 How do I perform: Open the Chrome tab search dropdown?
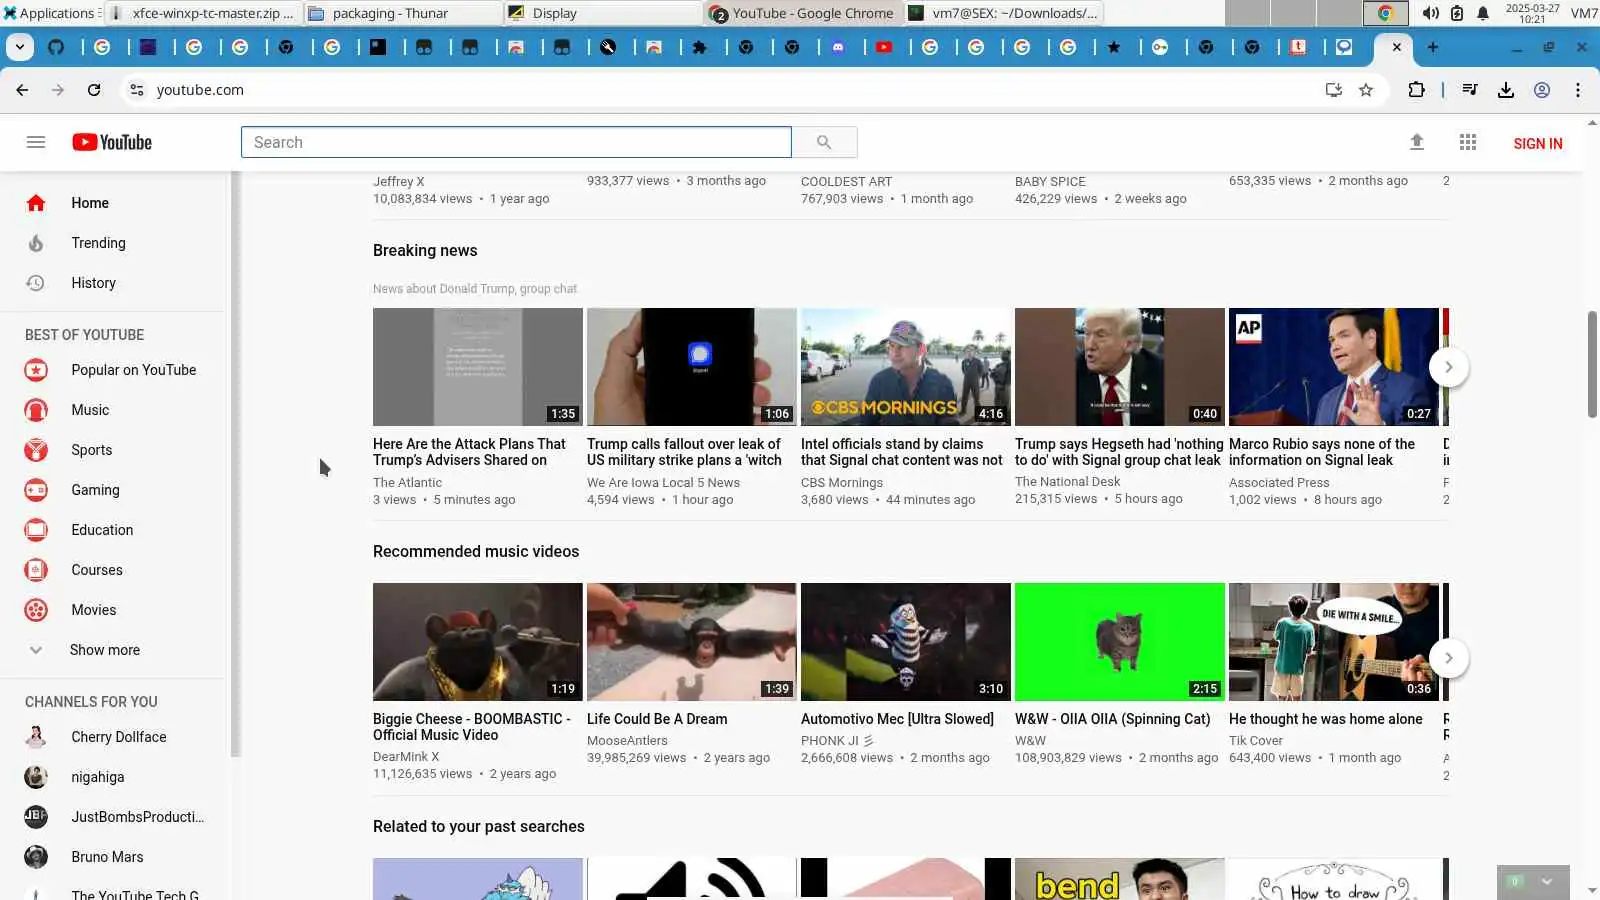pyautogui.click(x=20, y=47)
